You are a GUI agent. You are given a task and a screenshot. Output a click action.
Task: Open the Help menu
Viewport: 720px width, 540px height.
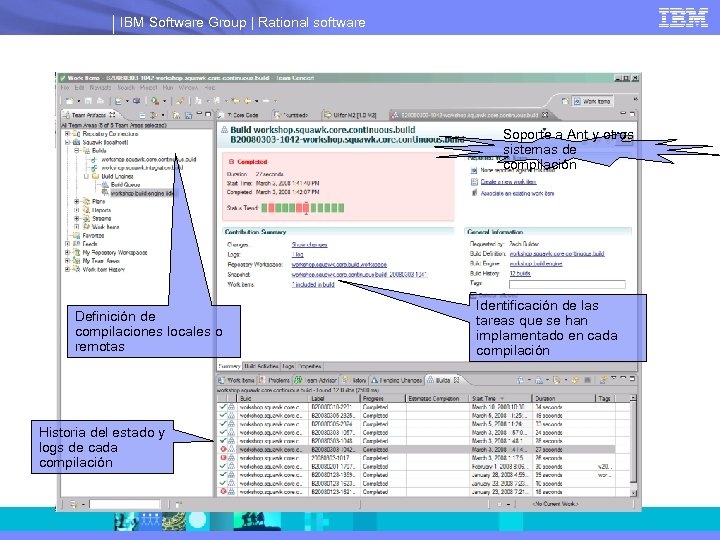click(210, 87)
